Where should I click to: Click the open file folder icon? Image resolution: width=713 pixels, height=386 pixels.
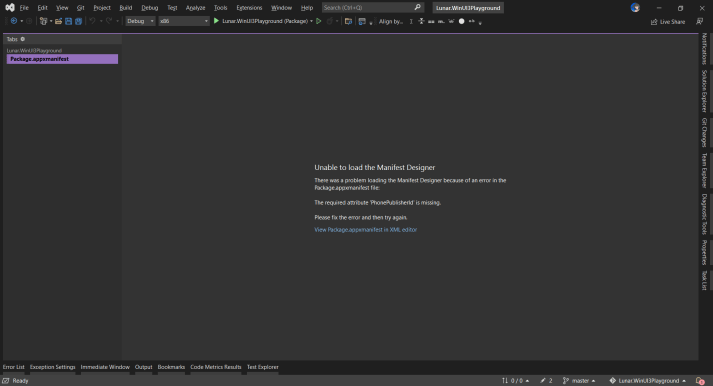pos(59,21)
